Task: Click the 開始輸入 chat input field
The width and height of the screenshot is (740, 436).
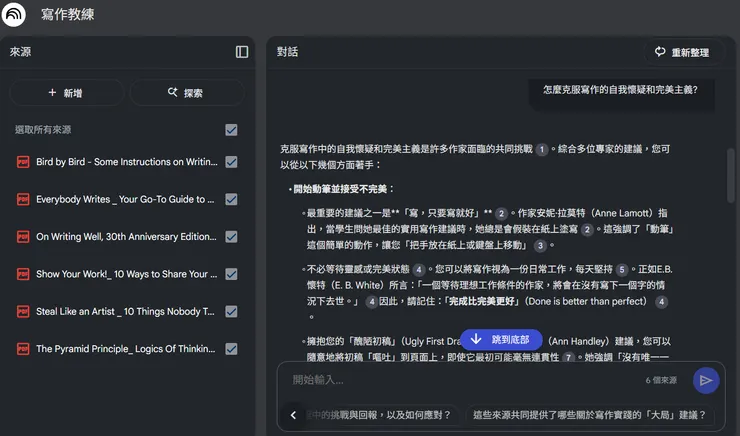Action: tap(462, 380)
